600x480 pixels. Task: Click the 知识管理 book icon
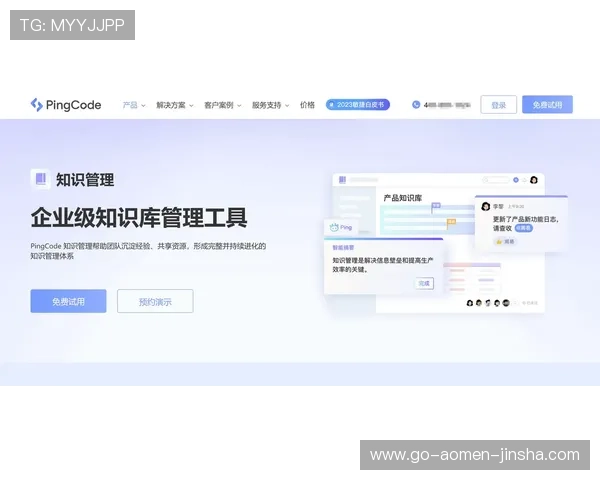tap(41, 179)
